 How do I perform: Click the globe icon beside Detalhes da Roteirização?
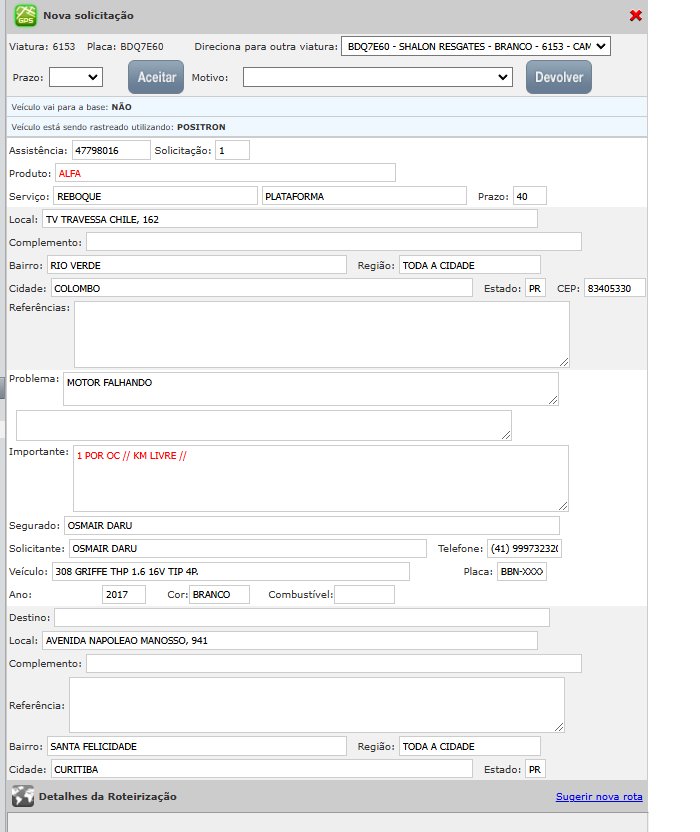(22, 796)
